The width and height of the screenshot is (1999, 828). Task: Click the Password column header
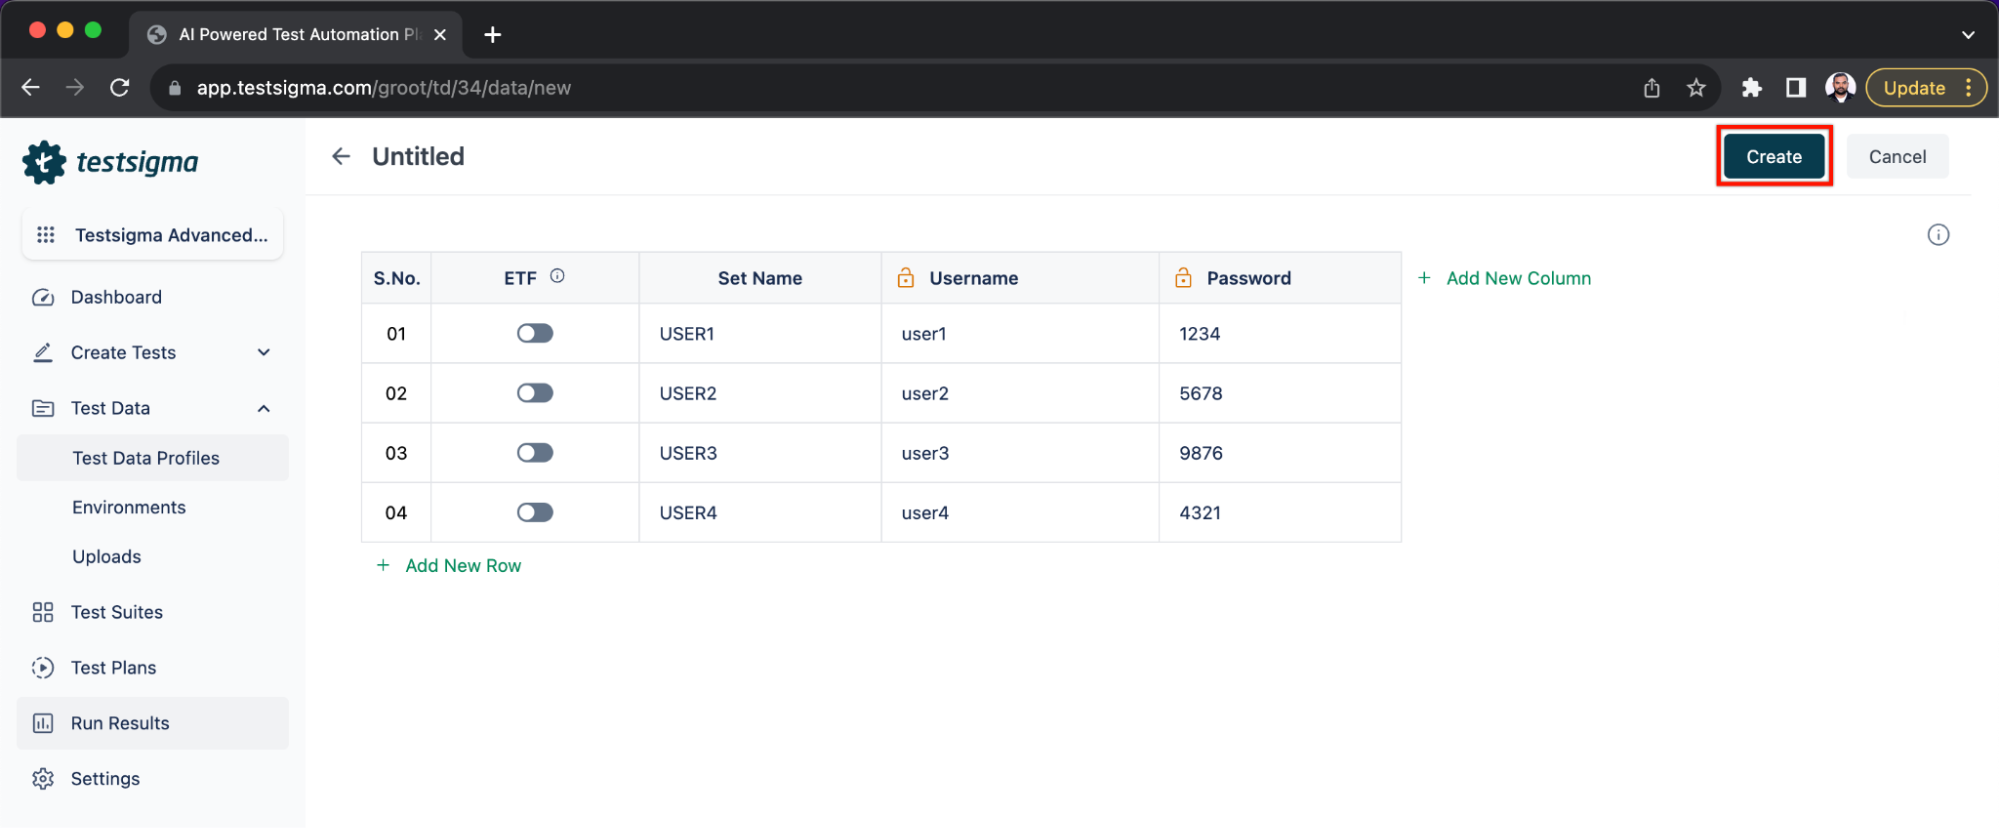click(1280, 278)
